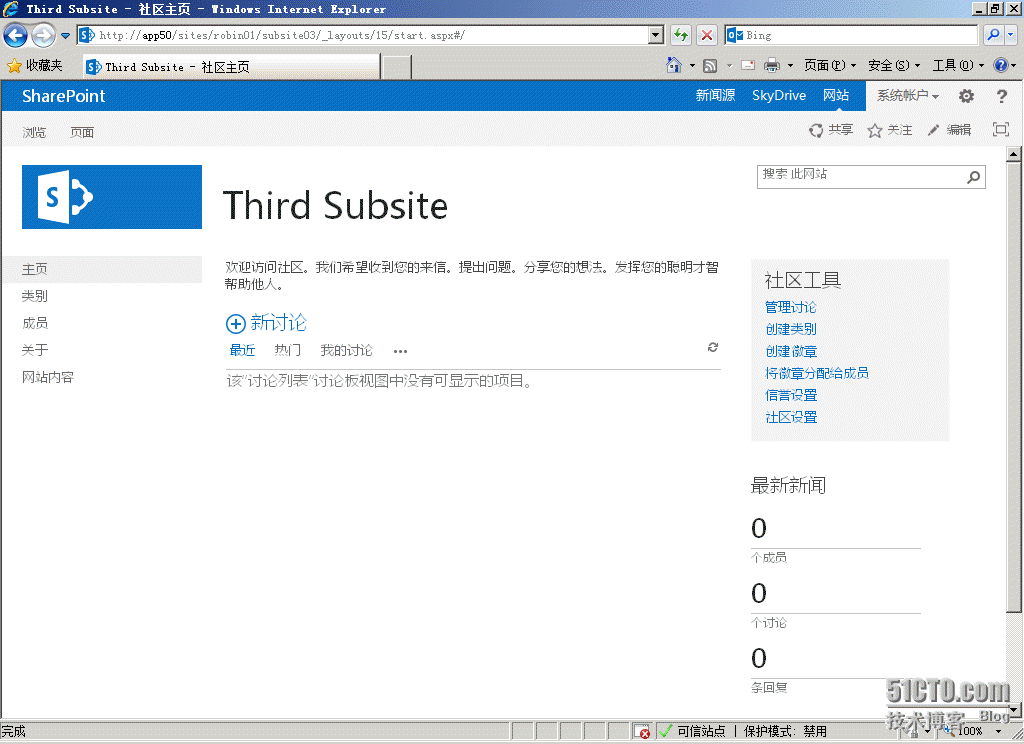
Task: Expand the Print options dropdown arrow
Action: coord(790,65)
